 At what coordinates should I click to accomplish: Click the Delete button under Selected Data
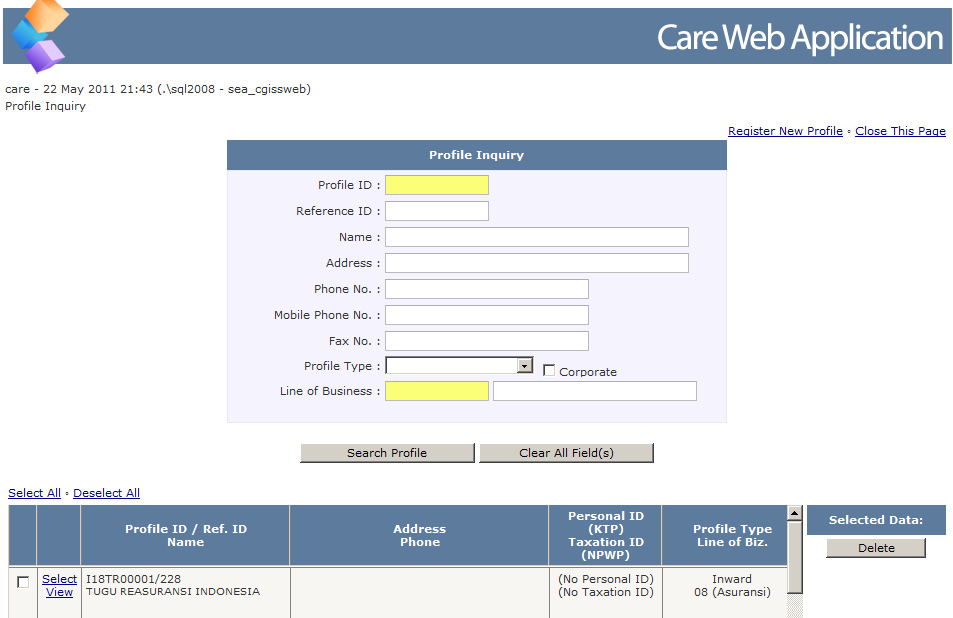click(875, 548)
